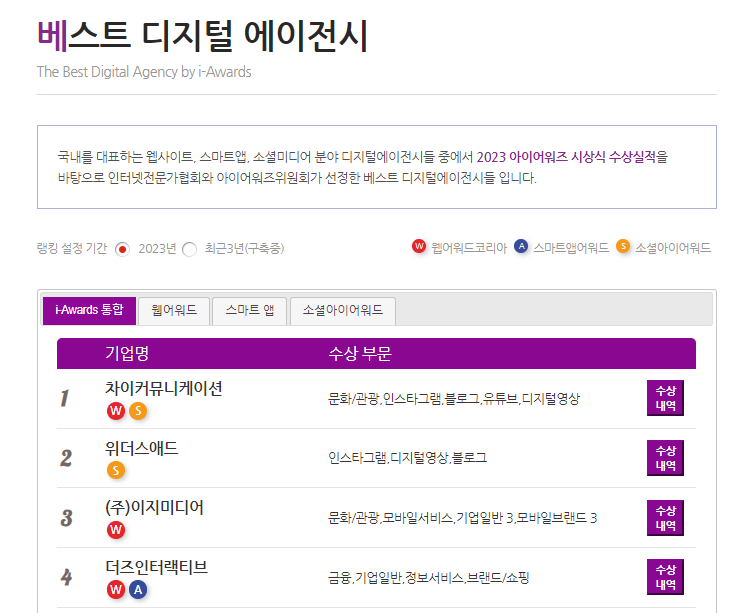This screenshot has width=732, height=613.
Task: Click award categories text 인스타그램,디지털영상,블로그
Action: [x=408, y=458]
